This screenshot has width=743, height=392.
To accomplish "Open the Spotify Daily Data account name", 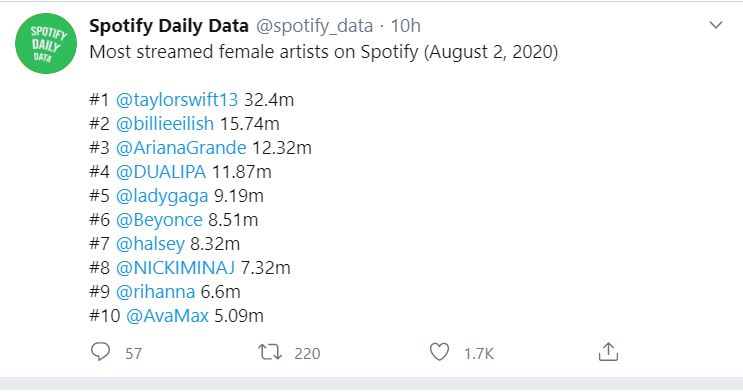I will pyautogui.click(x=169, y=26).
